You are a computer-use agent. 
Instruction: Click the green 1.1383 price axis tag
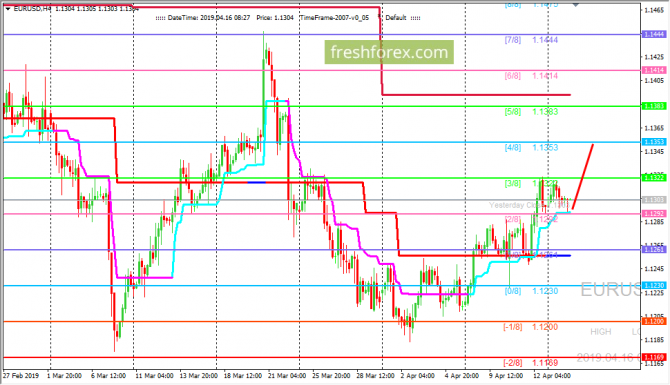pyautogui.click(x=654, y=106)
